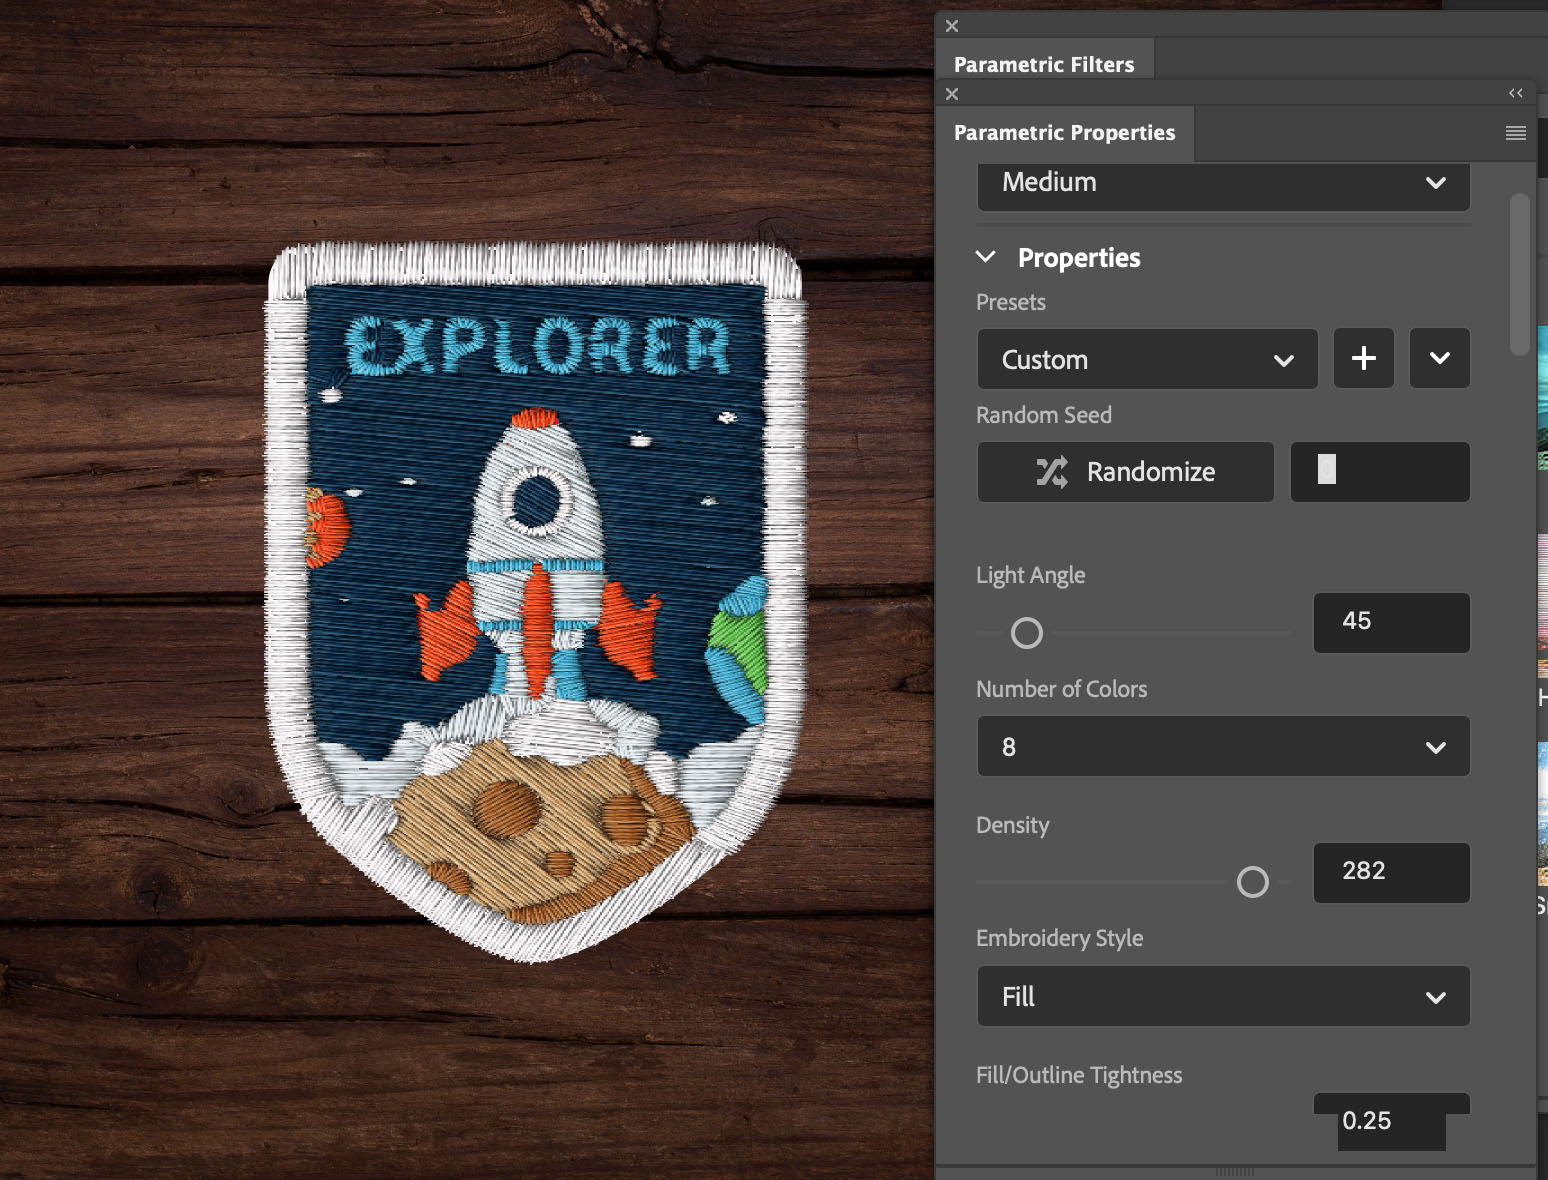Image resolution: width=1548 pixels, height=1180 pixels.
Task: Click the properties panel scrollbar
Action: (1520, 275)
